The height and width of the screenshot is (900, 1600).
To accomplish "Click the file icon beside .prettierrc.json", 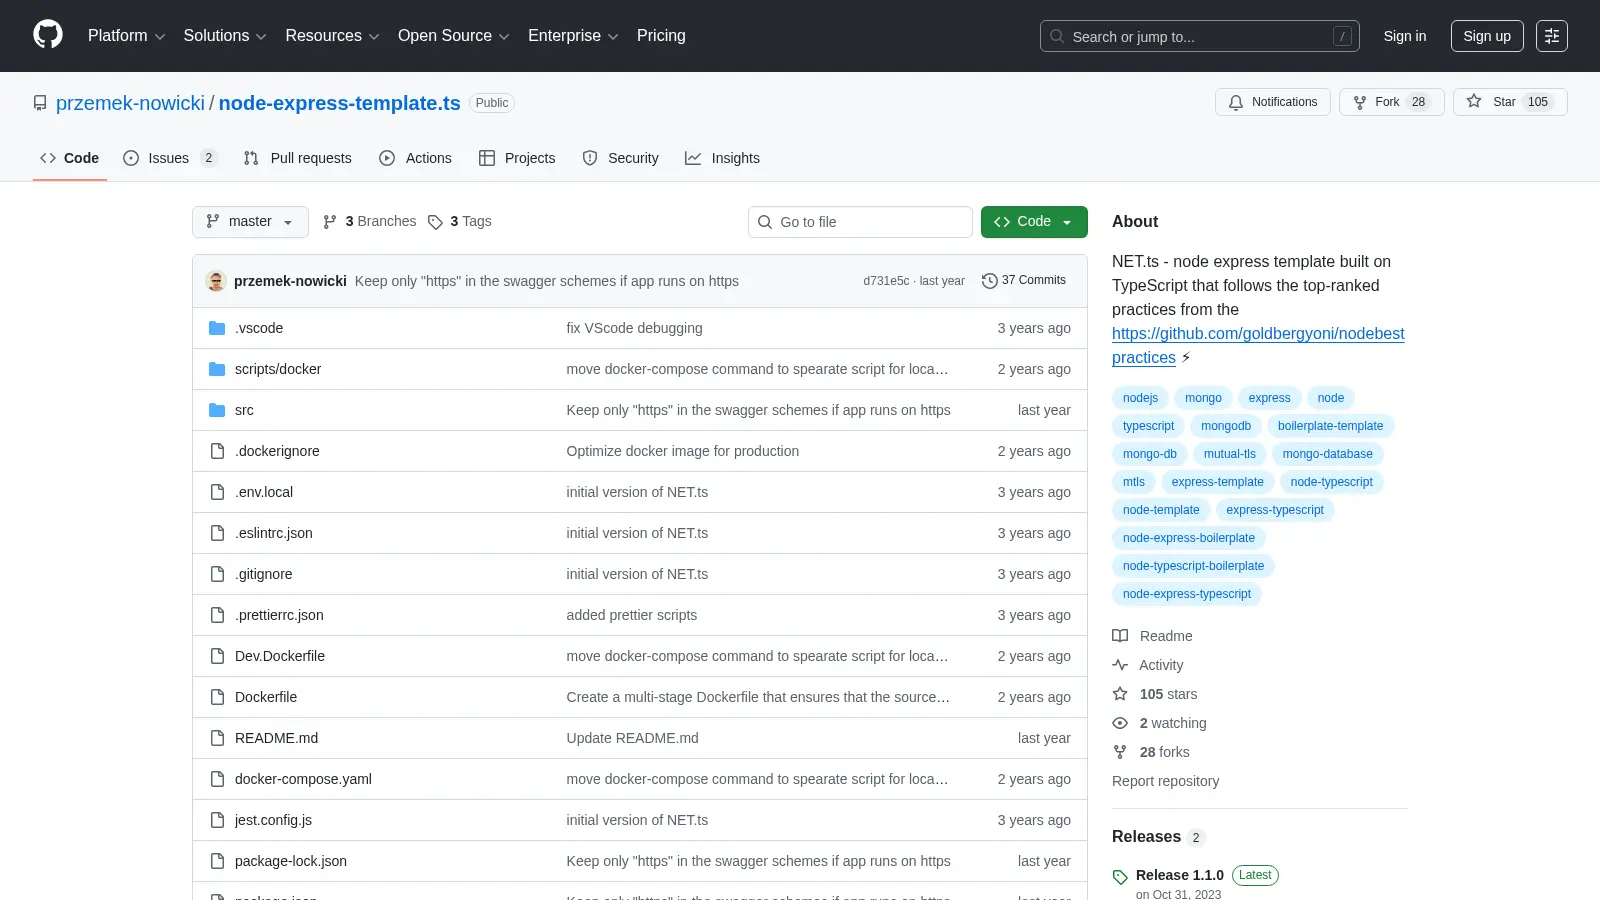I will point(217,615).
